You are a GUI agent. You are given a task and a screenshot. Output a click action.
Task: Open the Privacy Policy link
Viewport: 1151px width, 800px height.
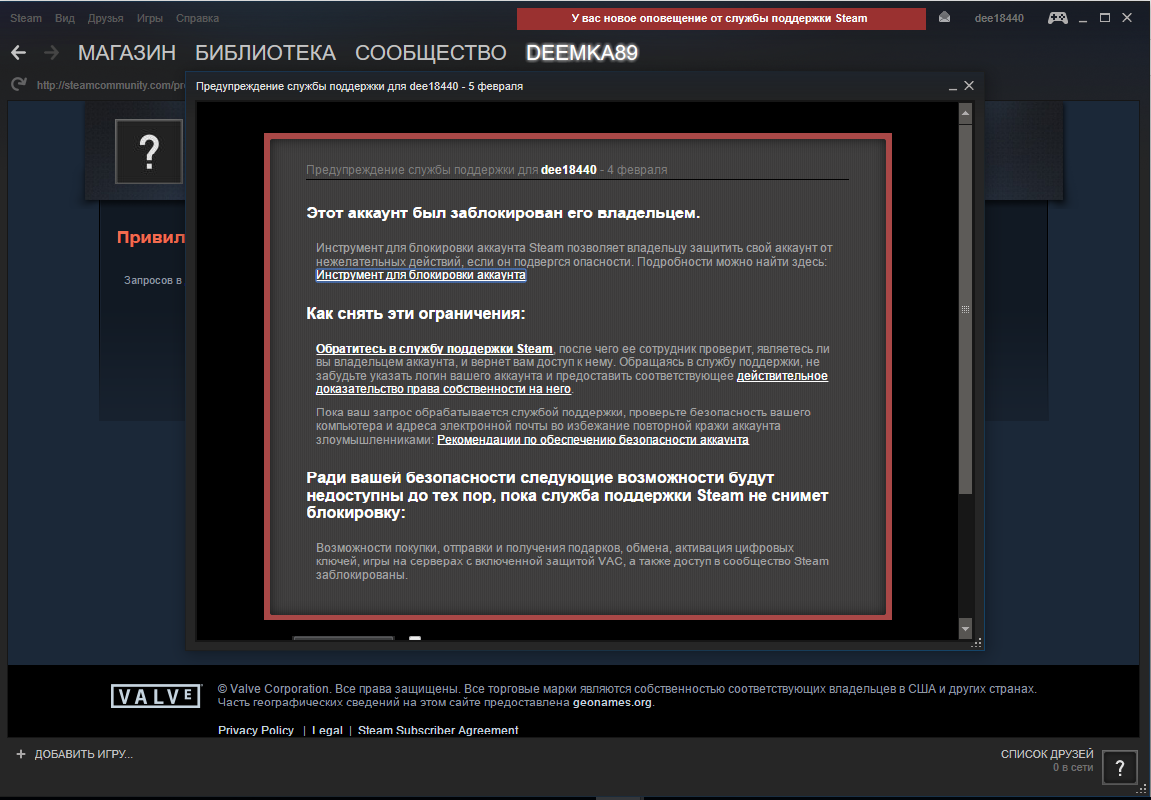[255, 730]
